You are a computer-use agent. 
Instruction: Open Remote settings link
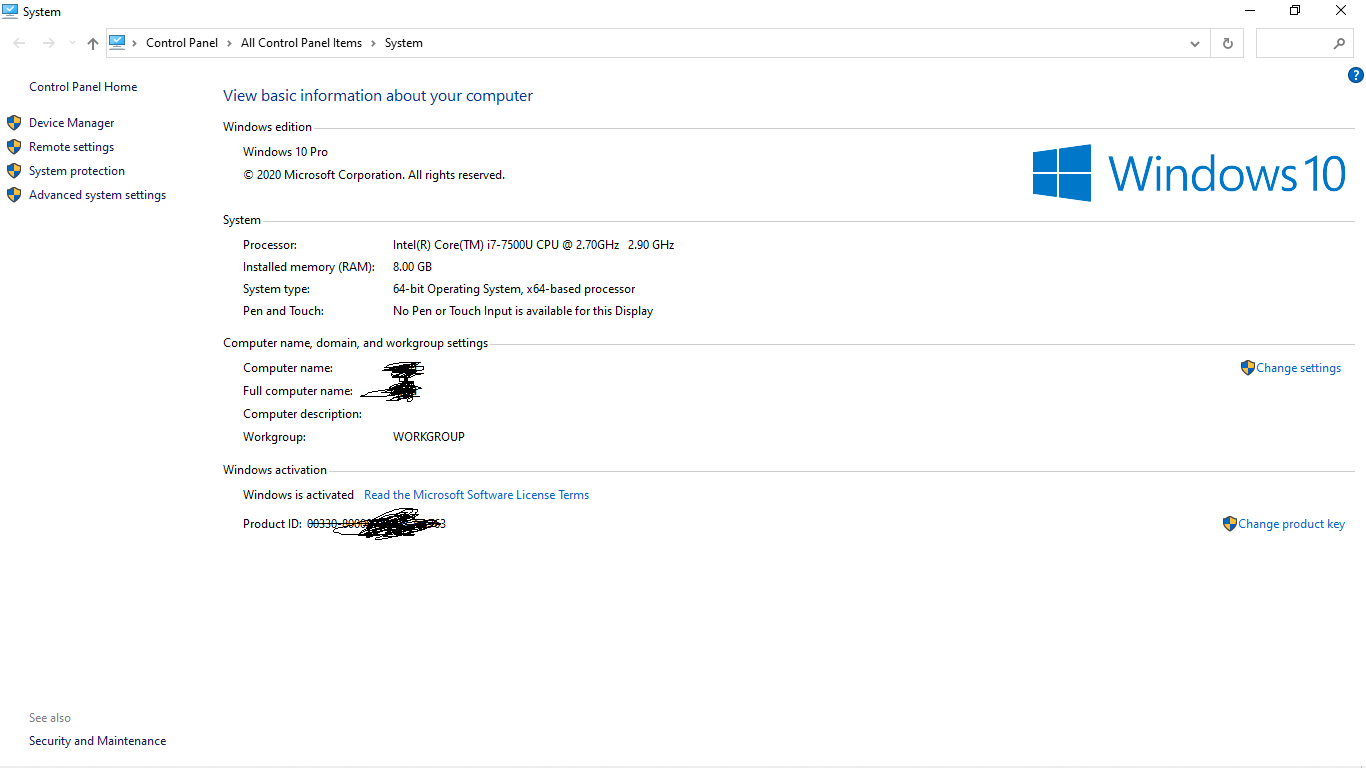[x=71, y=147]
